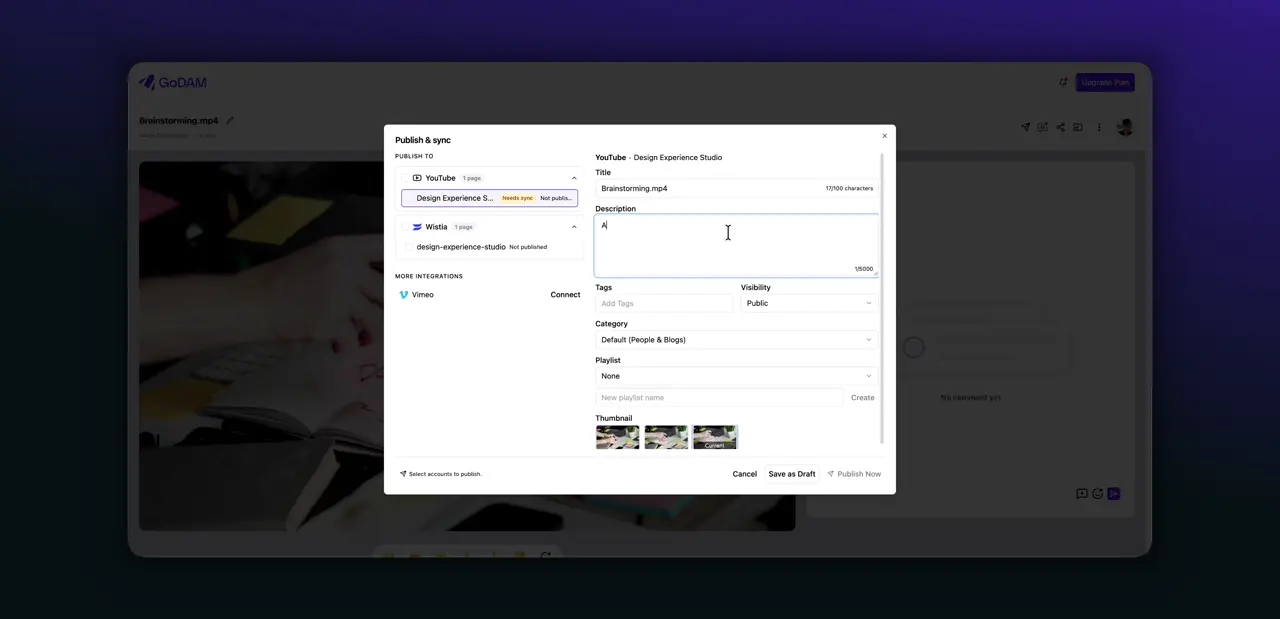1280x619 pixels.
Task: Click the Vimeo logo icon
Action: 404,295
